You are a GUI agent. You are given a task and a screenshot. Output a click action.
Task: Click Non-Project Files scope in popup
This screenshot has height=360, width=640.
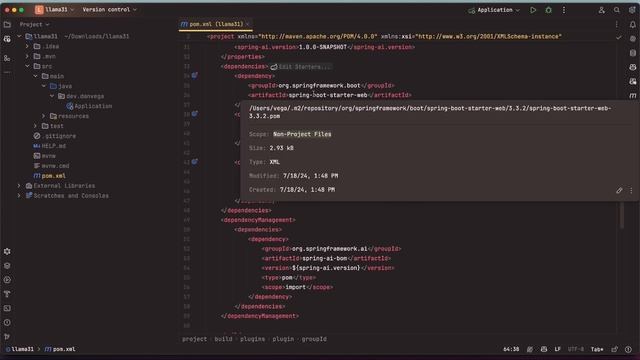pos(302,134)
